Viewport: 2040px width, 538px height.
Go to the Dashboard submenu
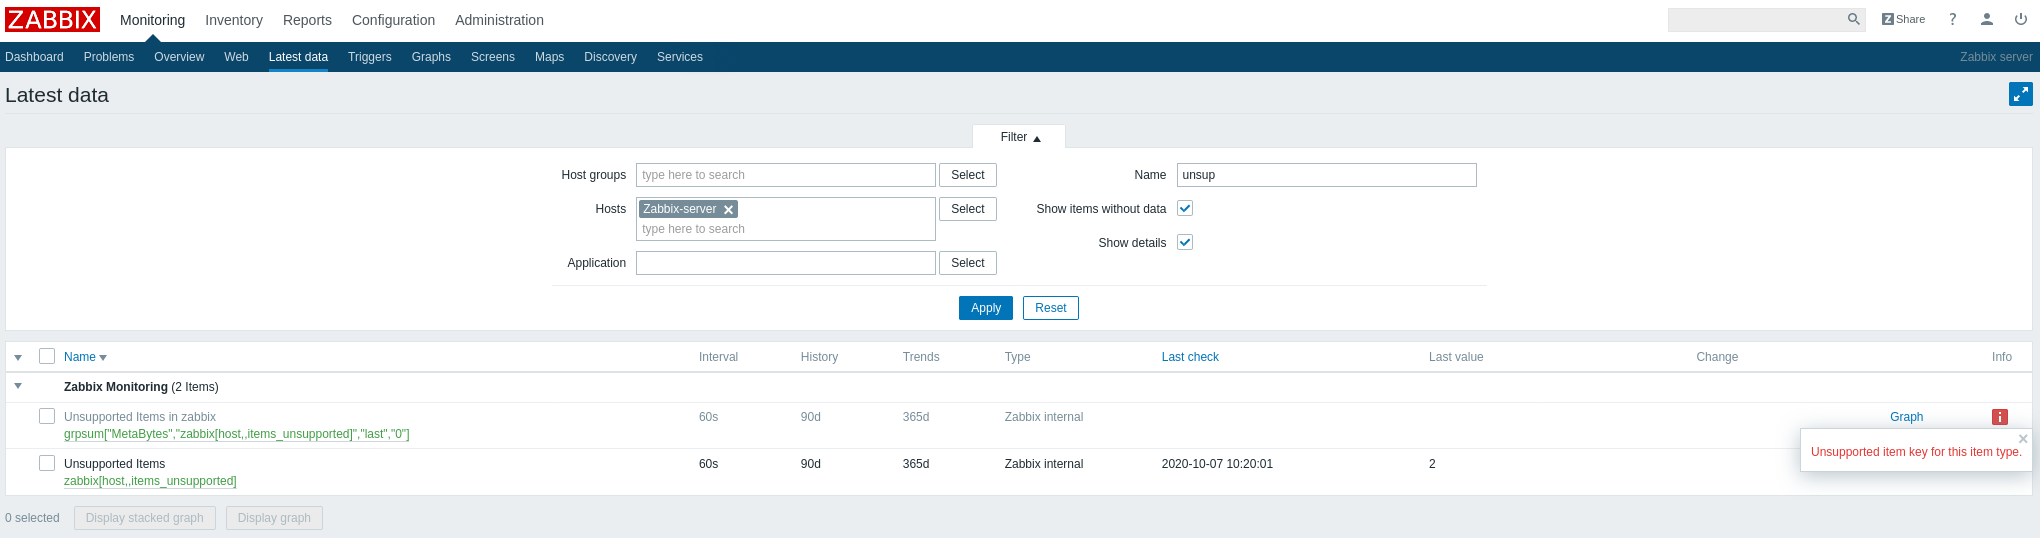coord(34,57)
